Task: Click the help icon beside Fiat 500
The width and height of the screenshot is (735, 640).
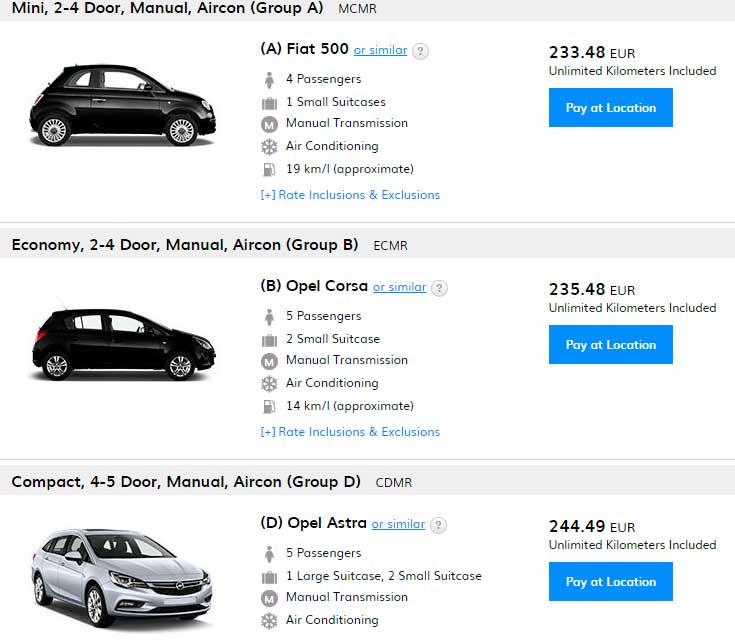Action: [x=420, y=51]
